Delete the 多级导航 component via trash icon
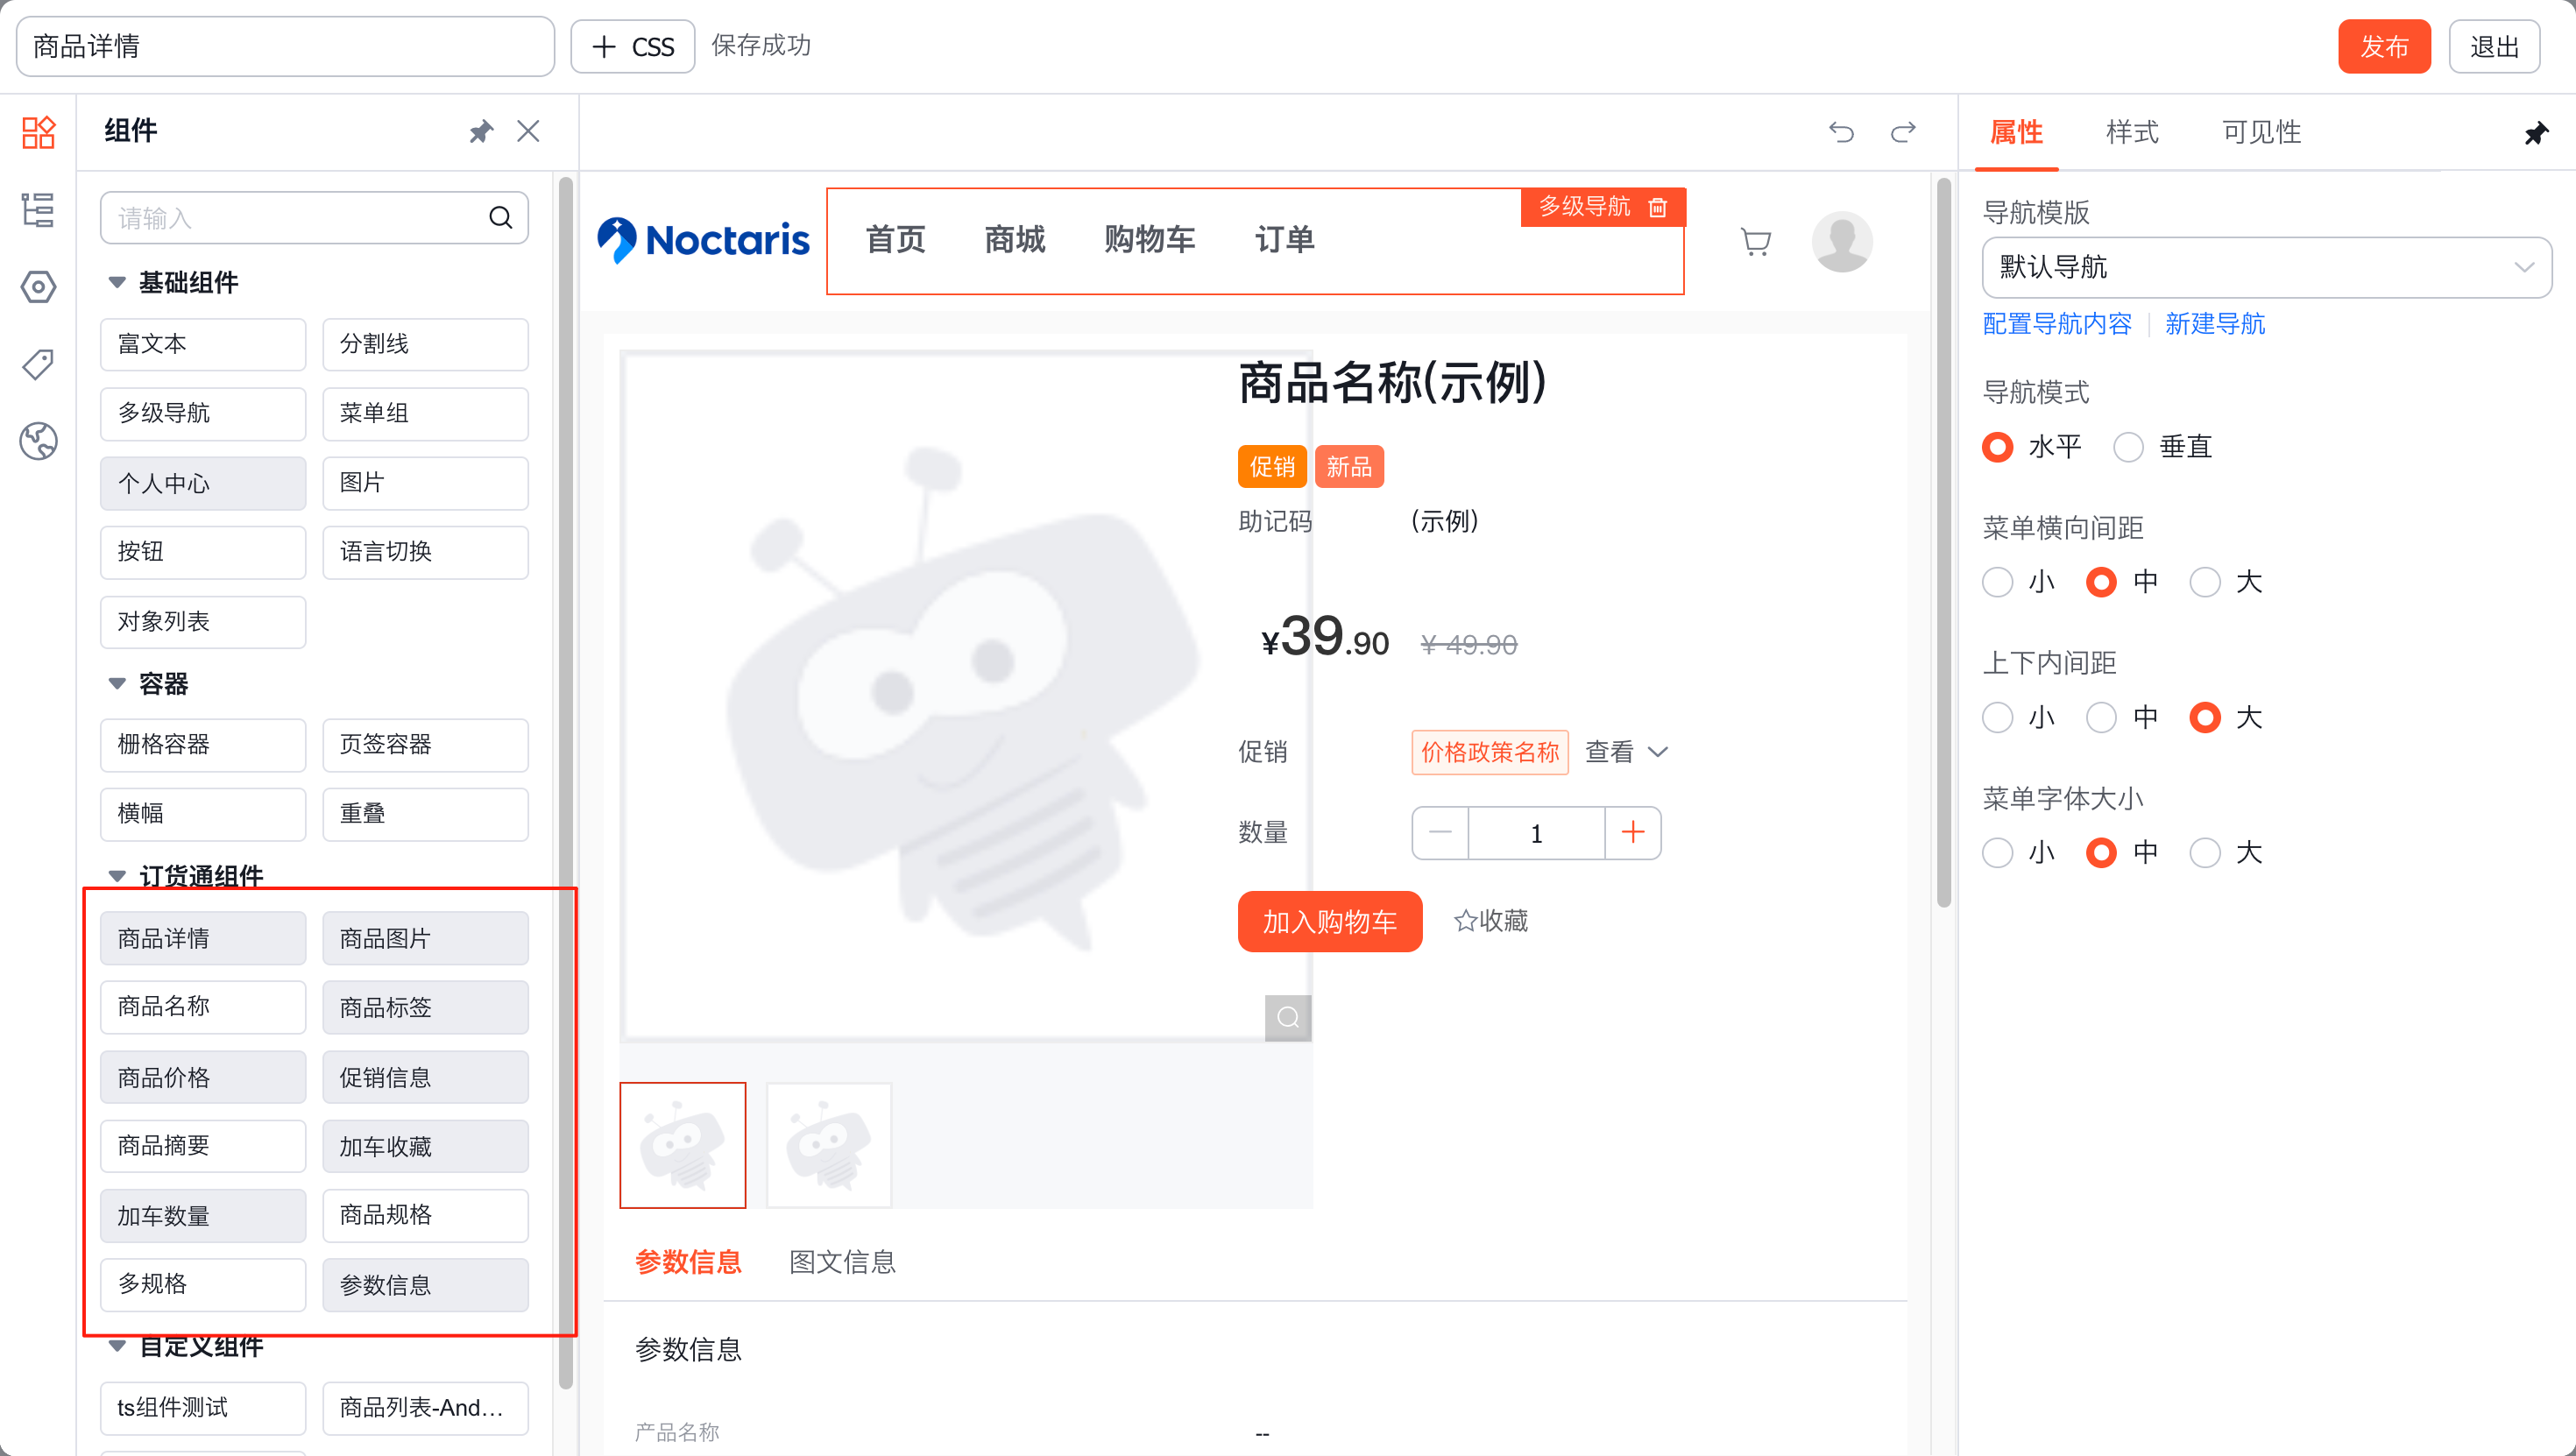Image resolution: width=2576 pixels, height=1456 pixels. coord(1657,207)
